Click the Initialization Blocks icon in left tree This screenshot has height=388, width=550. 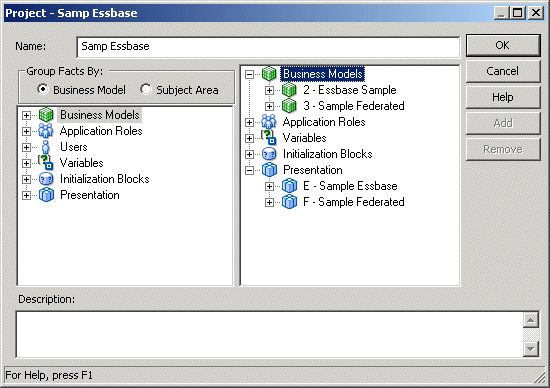46,179
